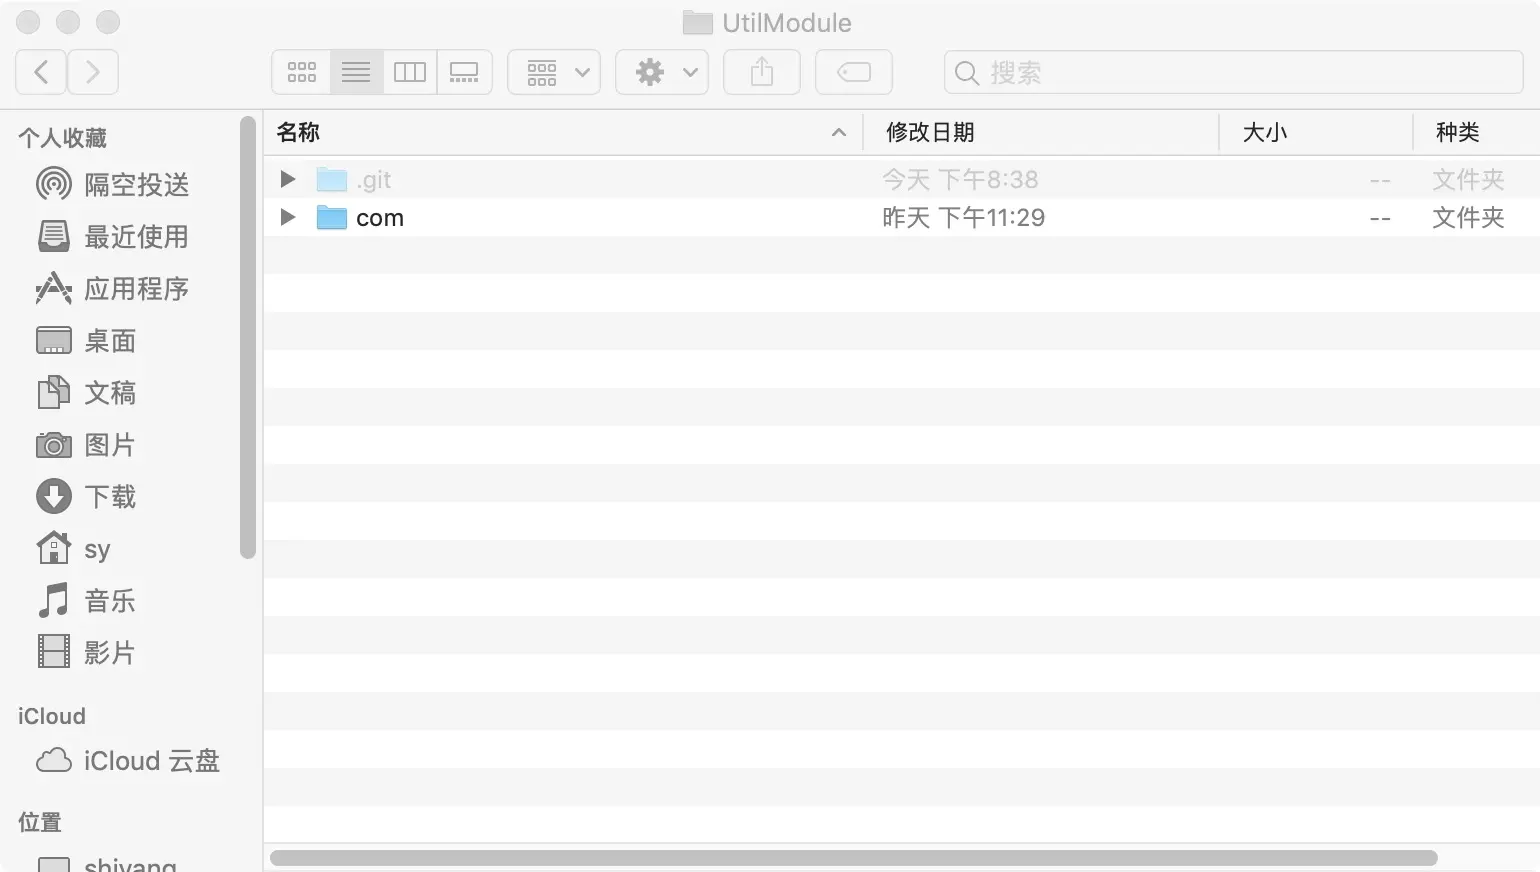Open 下载 Downloads in sidebar
The image size is (1540, 872).
(x=86, y=496)
